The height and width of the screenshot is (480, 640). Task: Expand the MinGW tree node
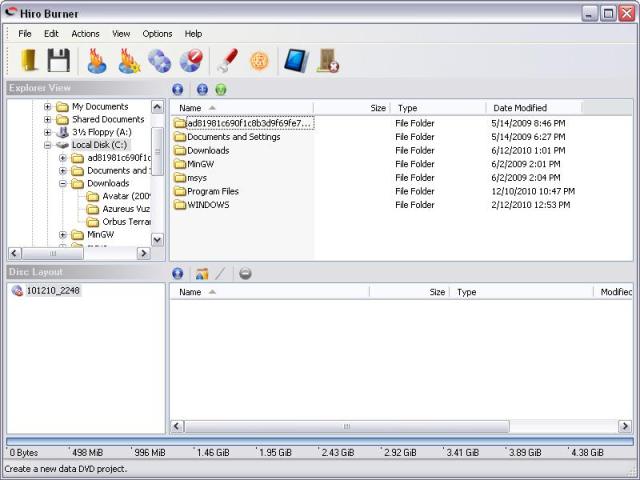(62, 235)
